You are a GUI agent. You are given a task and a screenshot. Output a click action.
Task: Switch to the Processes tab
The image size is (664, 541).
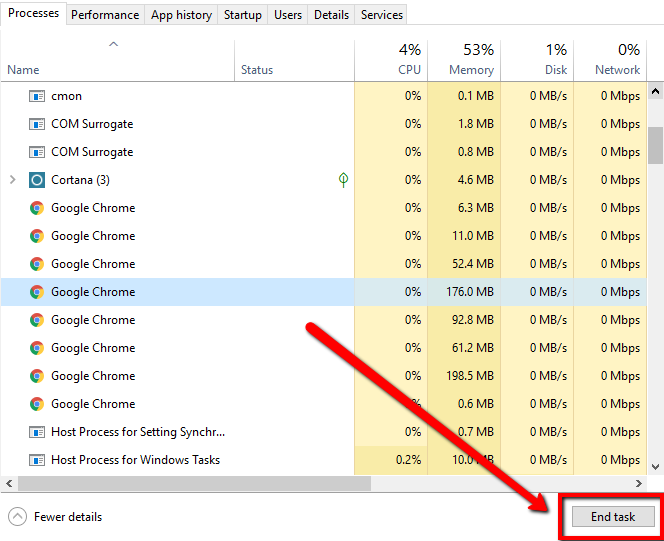click(33, 13)
